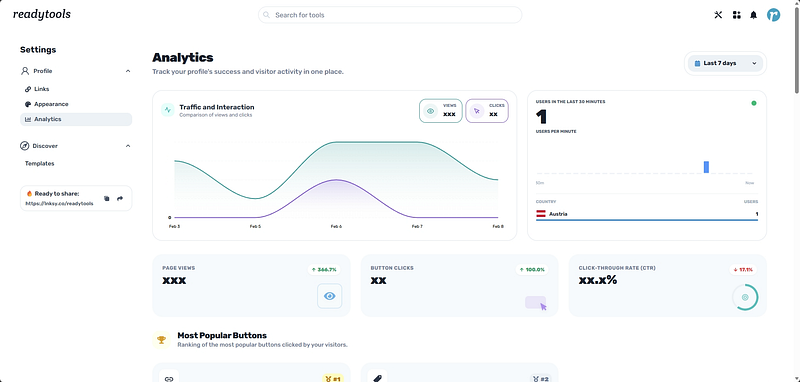Click the tag icon on rank #2 card
Screen dimensions: 800x382
377,378
